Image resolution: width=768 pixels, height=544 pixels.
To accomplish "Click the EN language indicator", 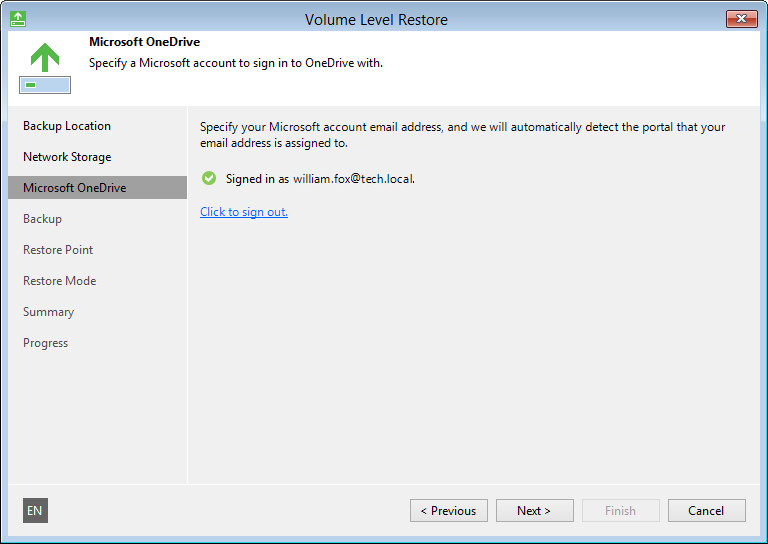I will [x=35, y=511].
